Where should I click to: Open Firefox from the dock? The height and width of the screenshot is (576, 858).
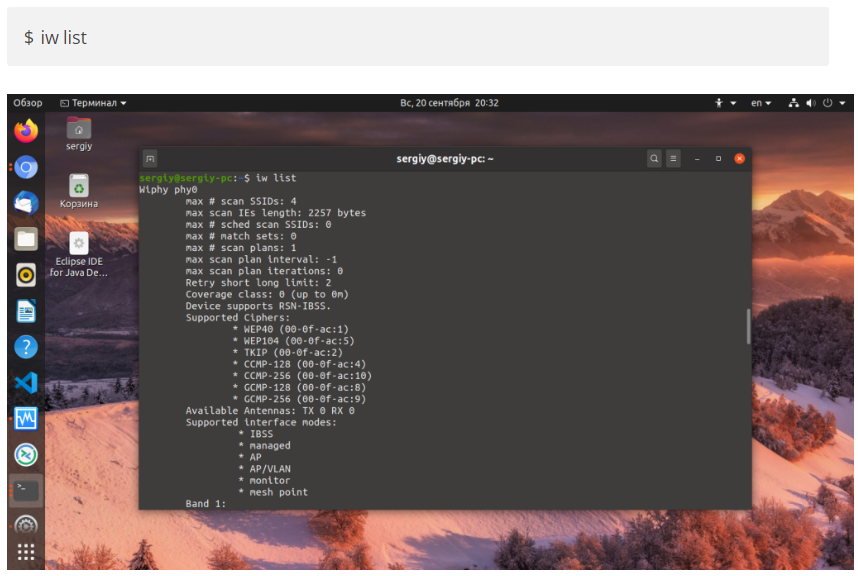26,131
